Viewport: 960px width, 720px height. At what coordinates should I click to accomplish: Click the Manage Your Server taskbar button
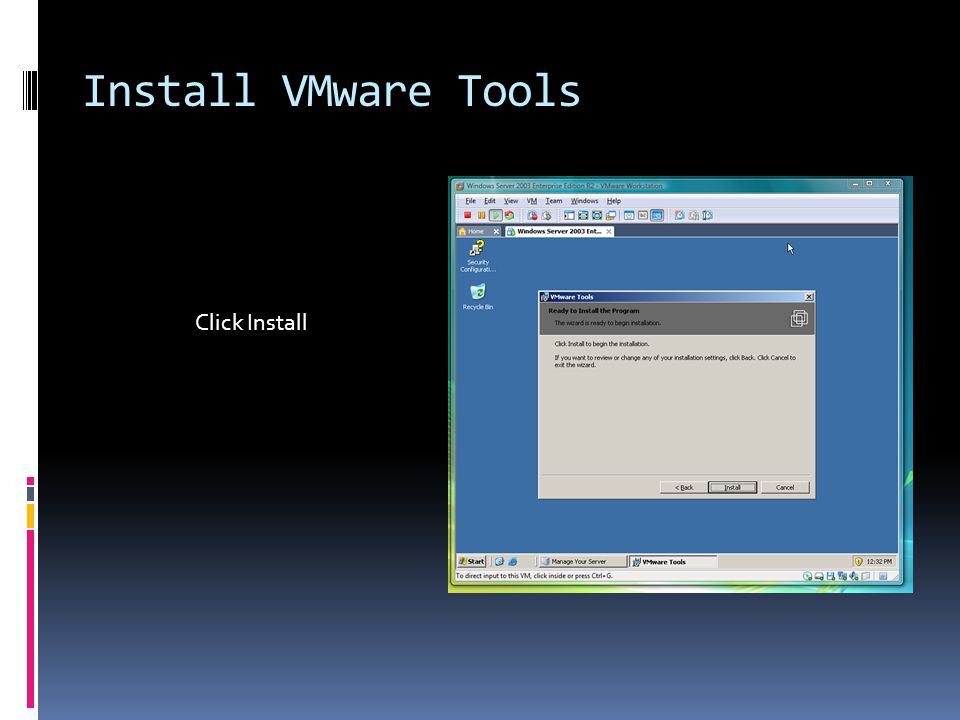coord(582,561)
